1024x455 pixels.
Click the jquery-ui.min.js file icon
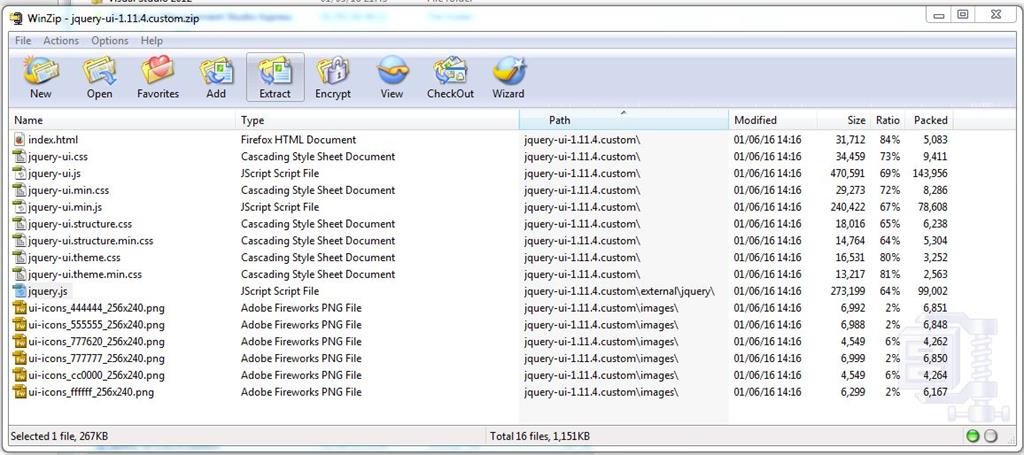pyautogui.click(x=19, y=207)
